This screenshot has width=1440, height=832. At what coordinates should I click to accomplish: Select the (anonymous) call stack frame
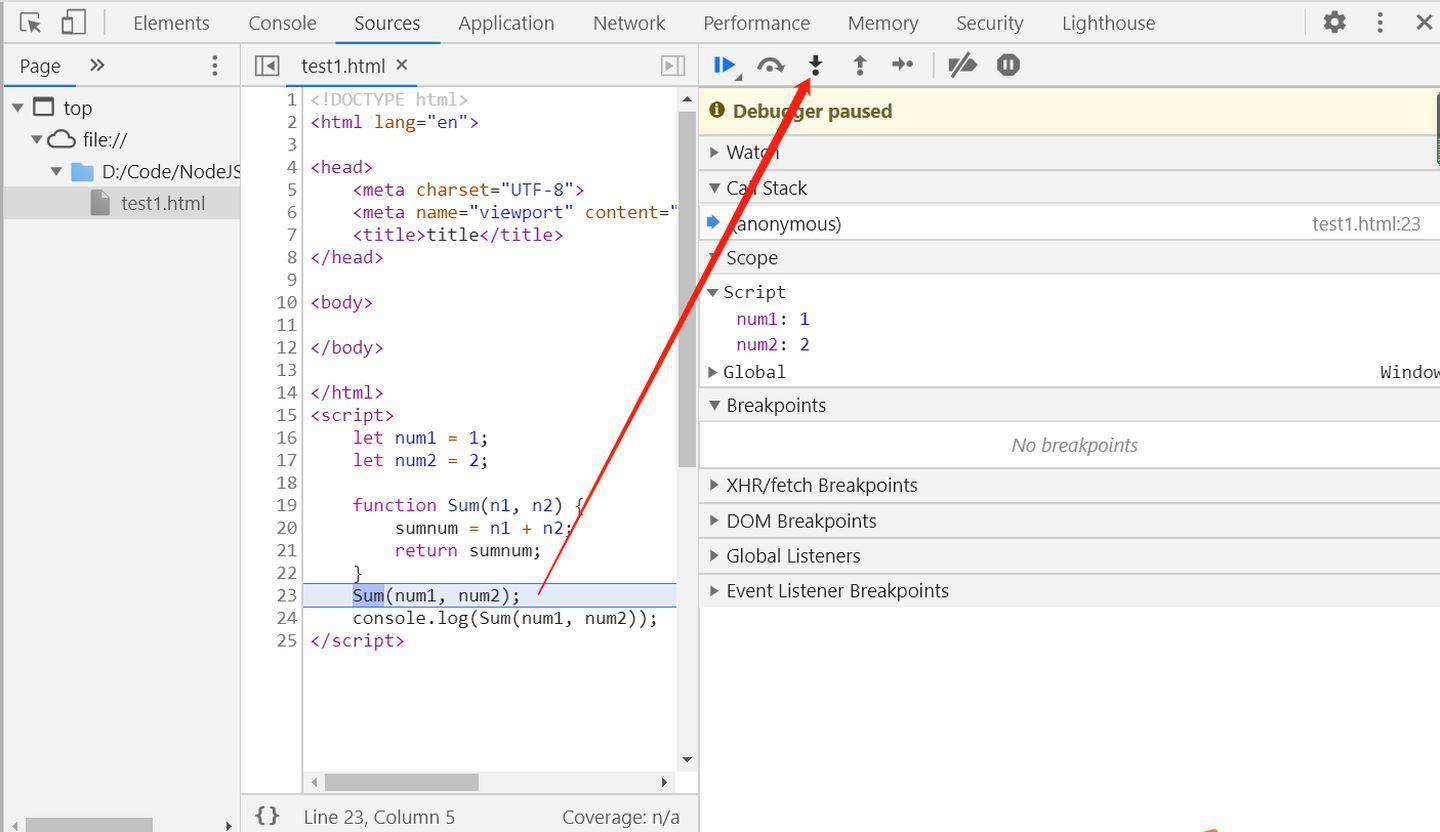[1069, 224]
